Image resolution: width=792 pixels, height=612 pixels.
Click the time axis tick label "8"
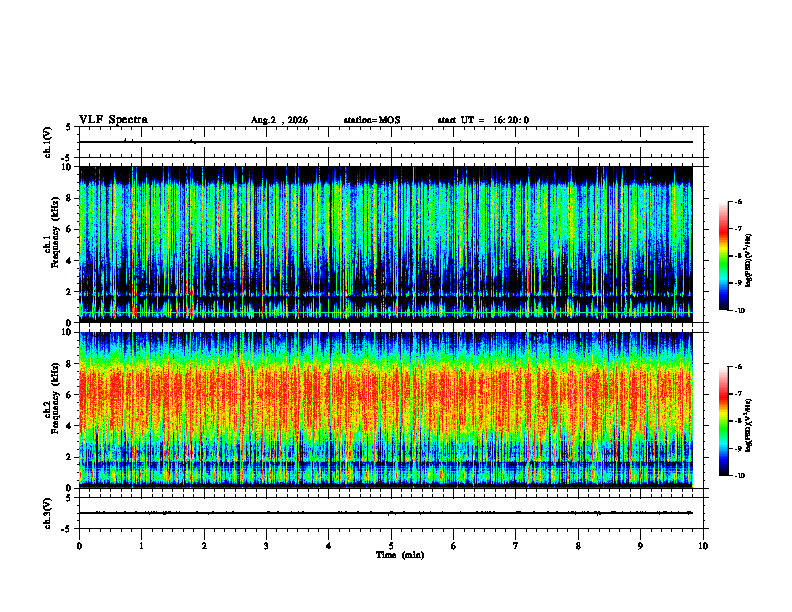[x=578, y=546]
